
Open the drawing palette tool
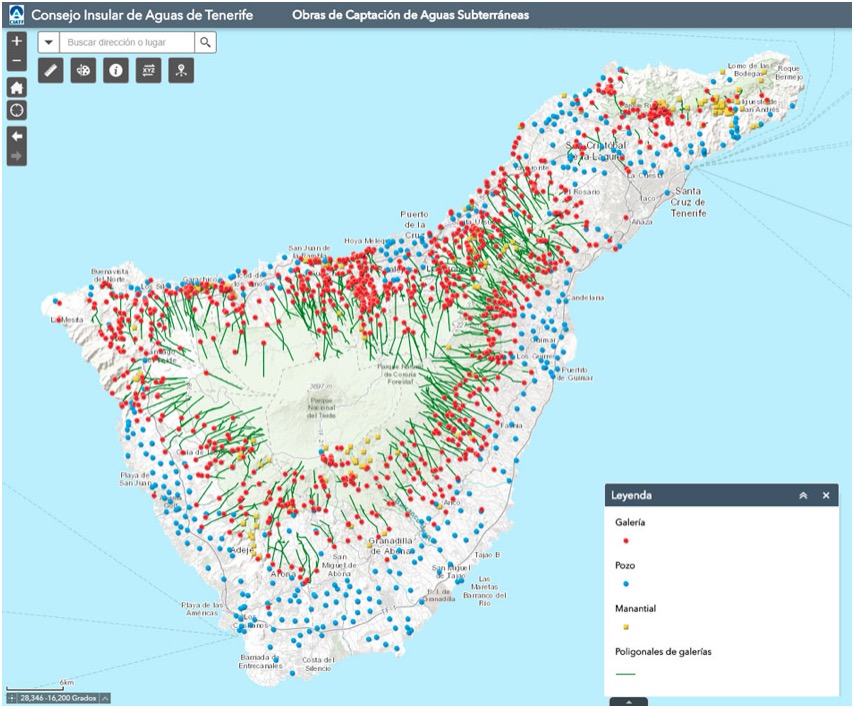click(85, 71)
